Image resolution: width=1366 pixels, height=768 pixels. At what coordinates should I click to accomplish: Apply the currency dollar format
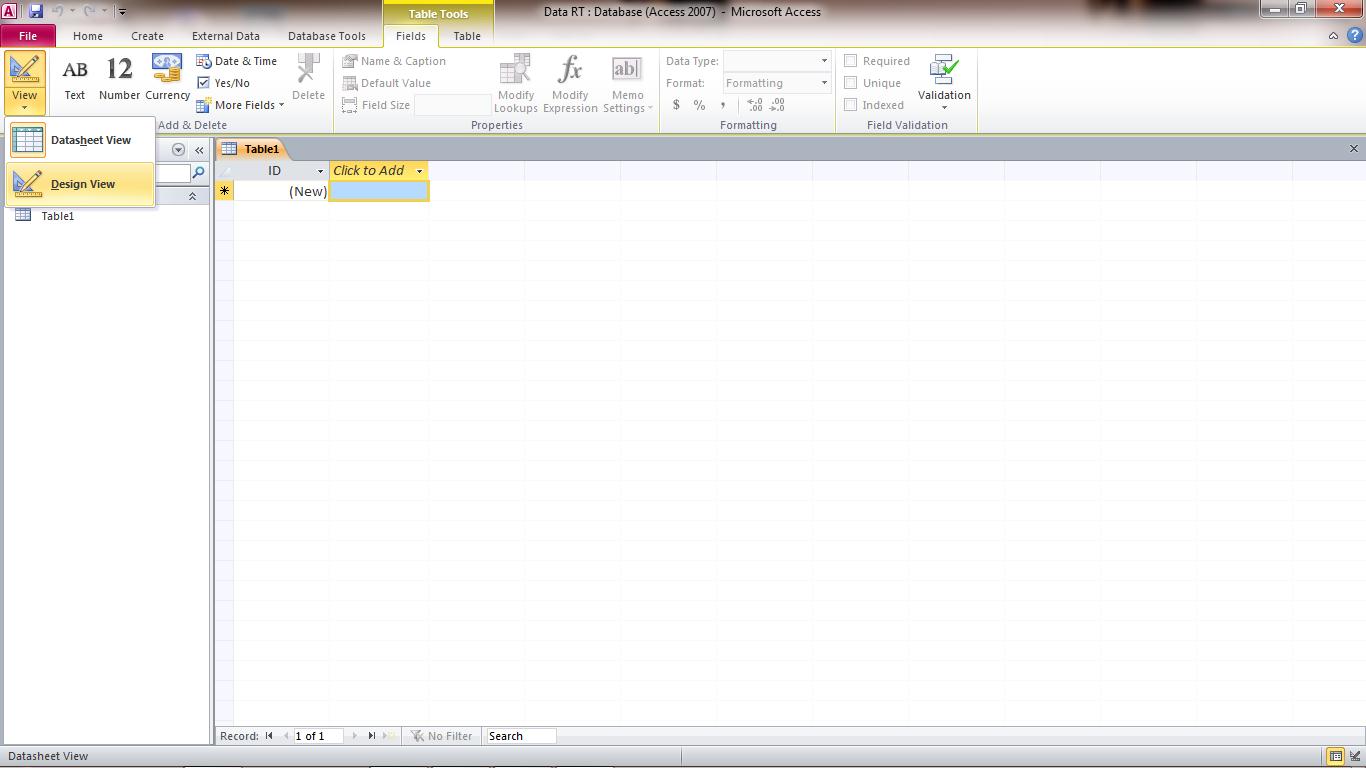point(676,105)
